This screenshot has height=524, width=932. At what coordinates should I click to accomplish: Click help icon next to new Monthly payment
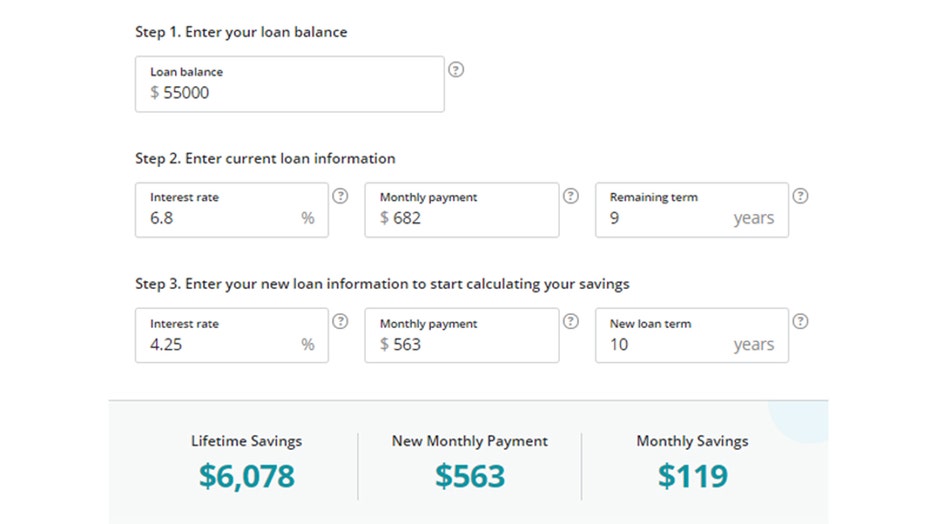click(571, 322)
